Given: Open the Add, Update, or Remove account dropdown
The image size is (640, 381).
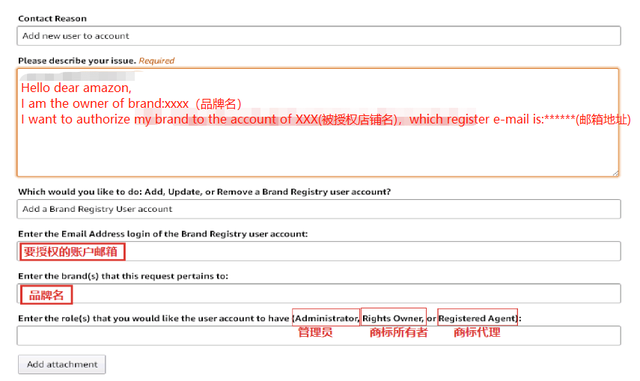Looking at the screenshot, I should [x=319, y=209].
